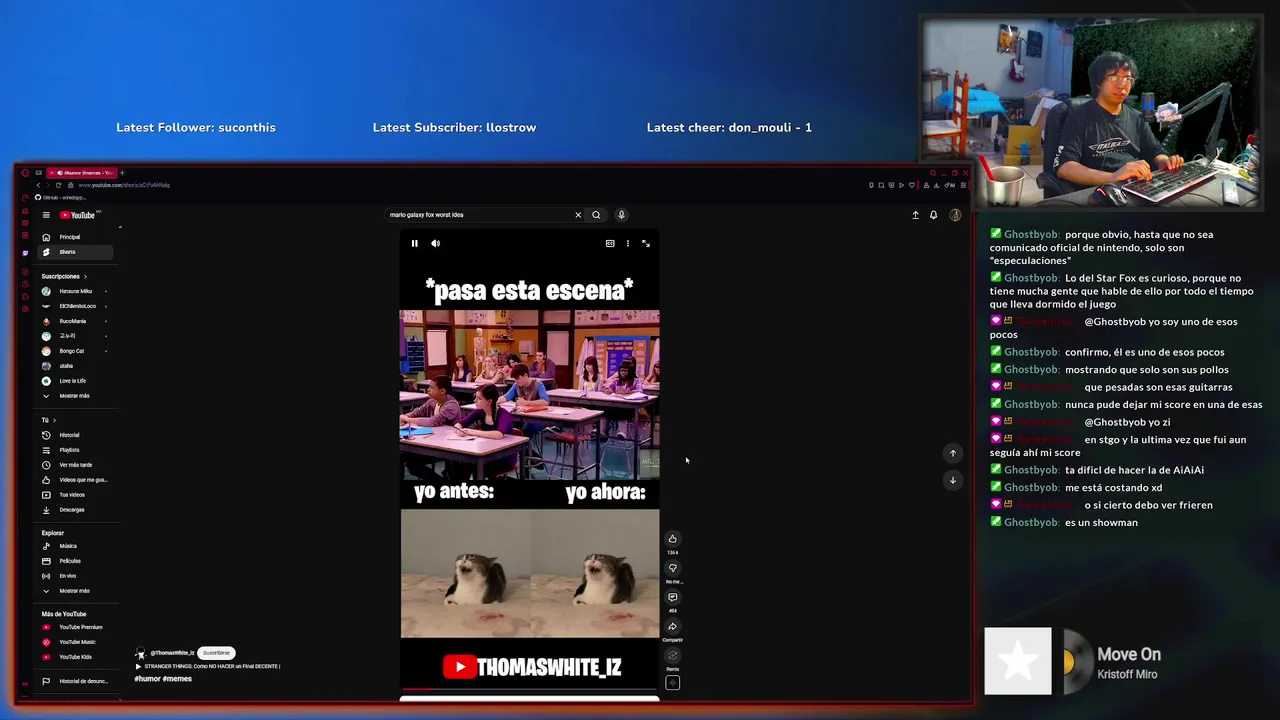1280x720 pixels.
Task: Show more subscriptions with Mostrar más
Action: pos(76,396)
